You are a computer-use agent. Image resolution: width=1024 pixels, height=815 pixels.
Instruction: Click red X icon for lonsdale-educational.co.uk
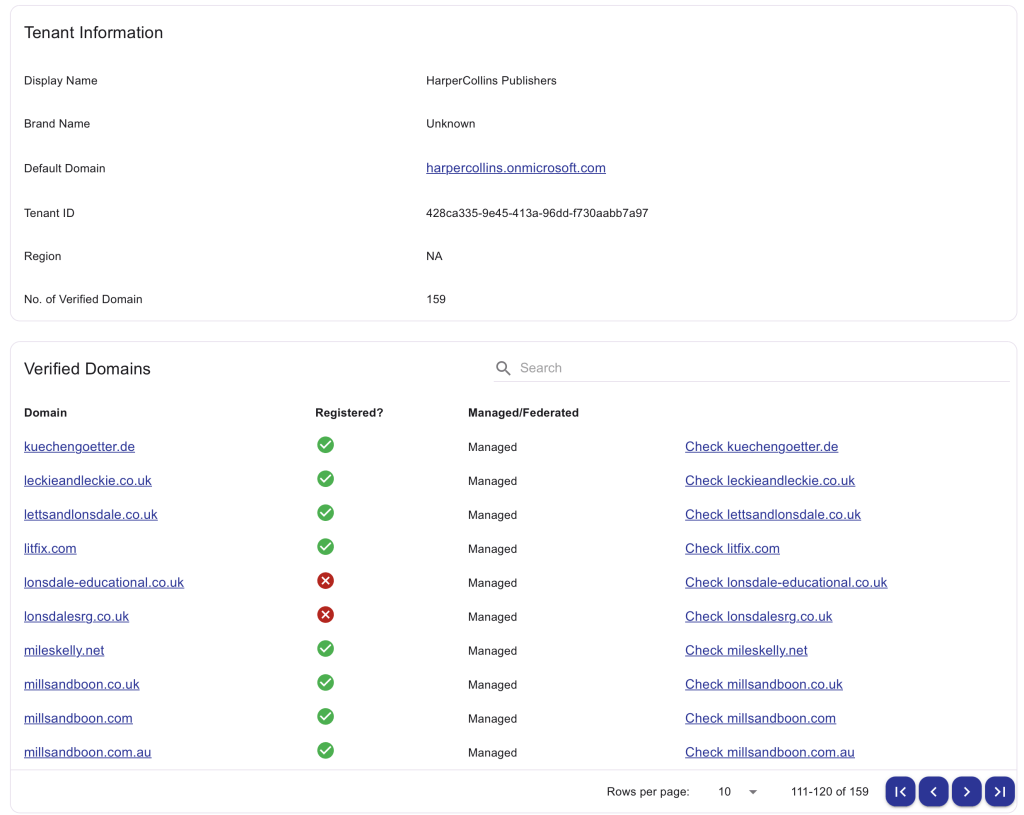pos(325,581)
